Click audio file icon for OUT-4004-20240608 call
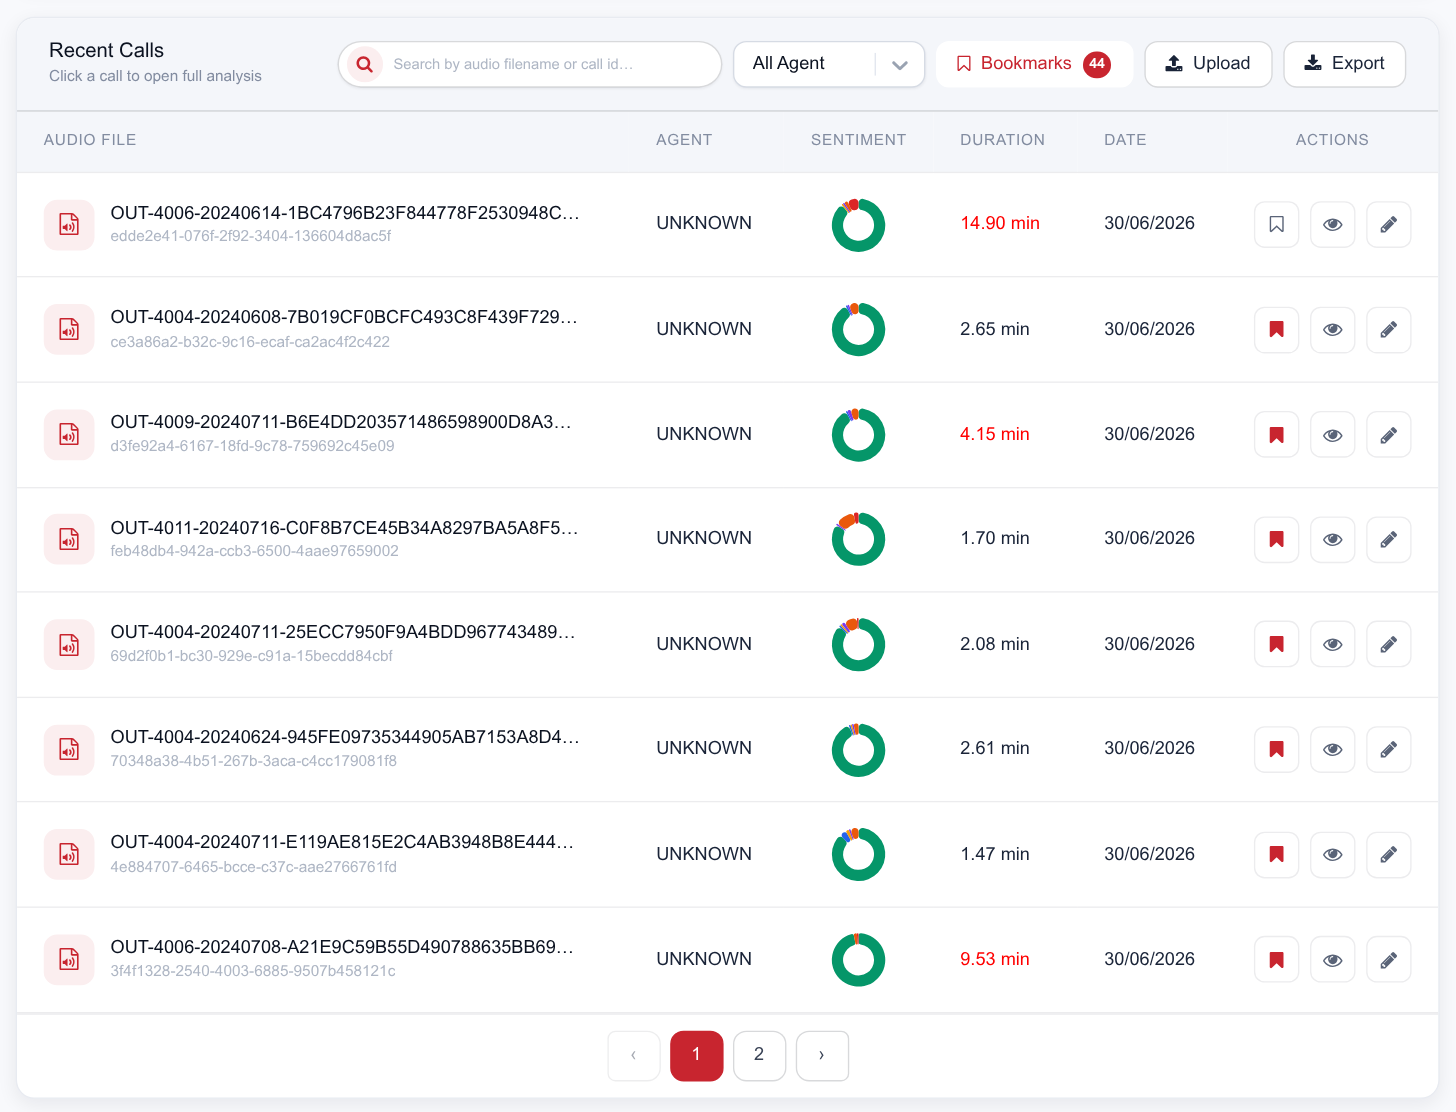This screenshot has height=1112, width=1456. coord(69,330)
